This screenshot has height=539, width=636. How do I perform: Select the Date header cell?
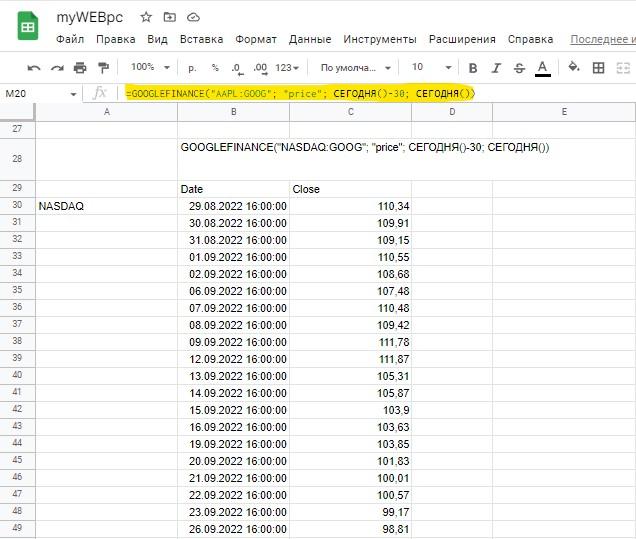[234, 189]
